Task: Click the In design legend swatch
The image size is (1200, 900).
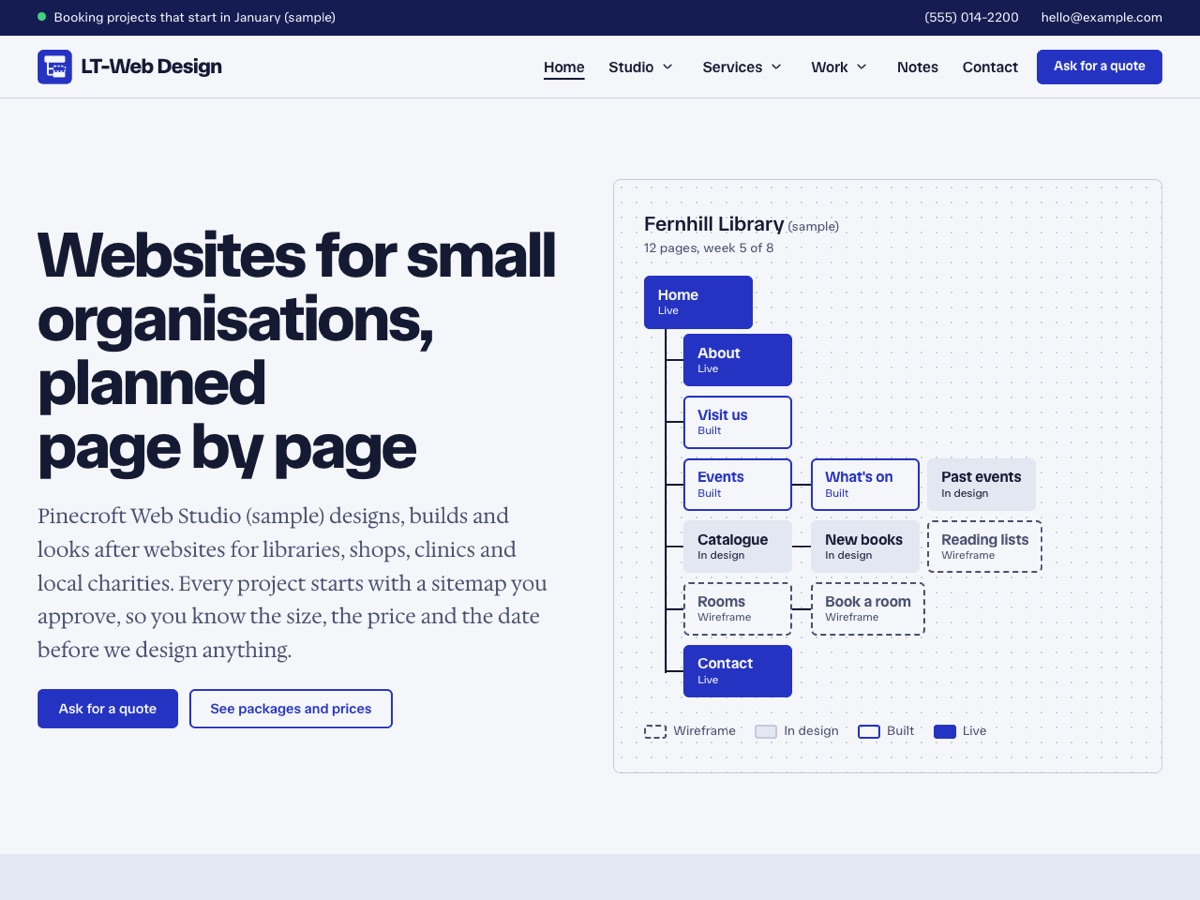Action: (766, 731)
